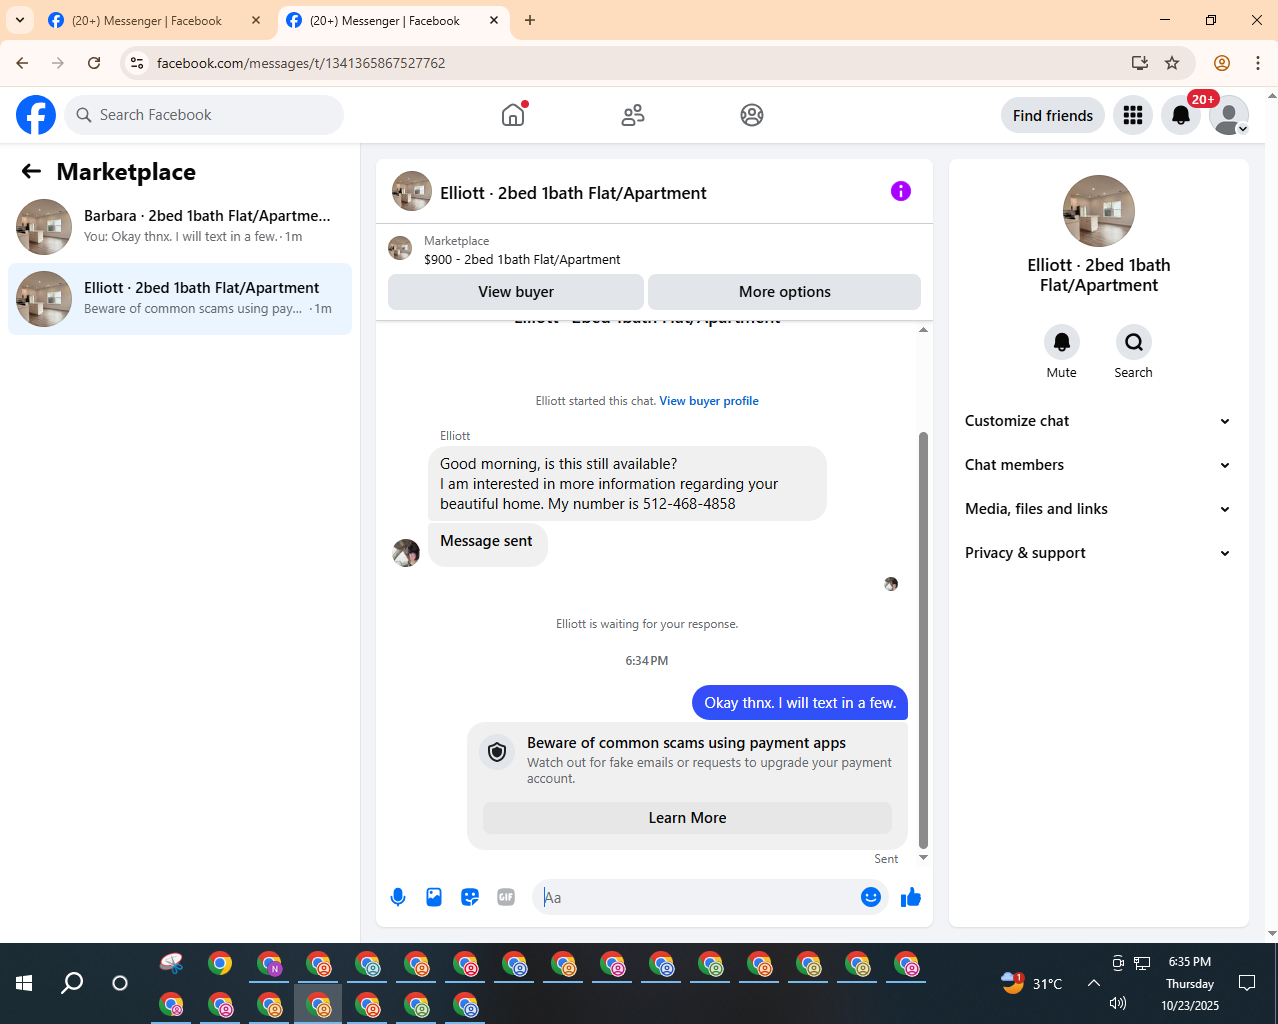Mute the conversation with the bell icon
Image resolution: width=1278 pixels, height=1024 pixels.
[1062, 342]
